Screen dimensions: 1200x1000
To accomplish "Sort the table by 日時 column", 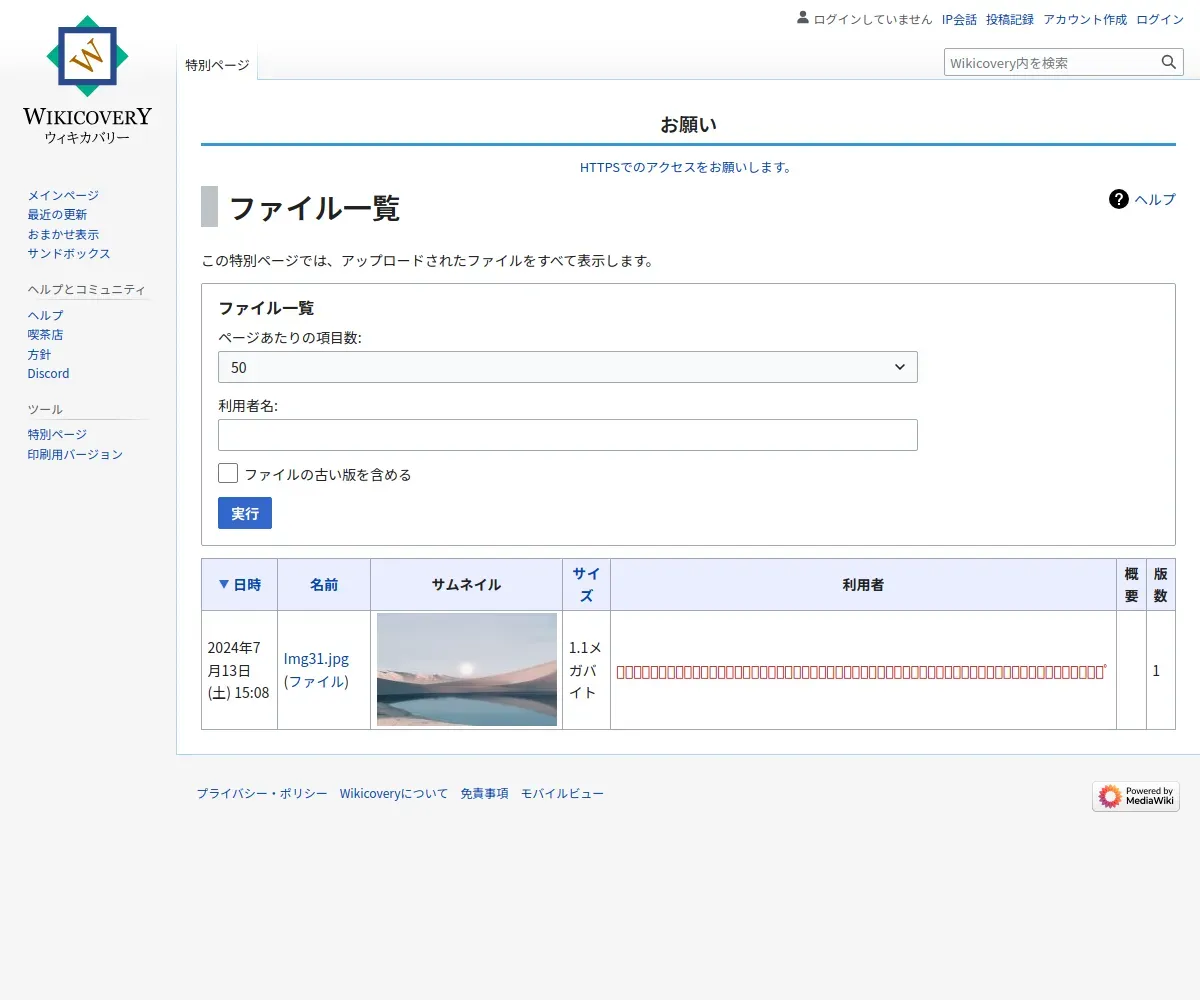I will (x=240, y=584).
